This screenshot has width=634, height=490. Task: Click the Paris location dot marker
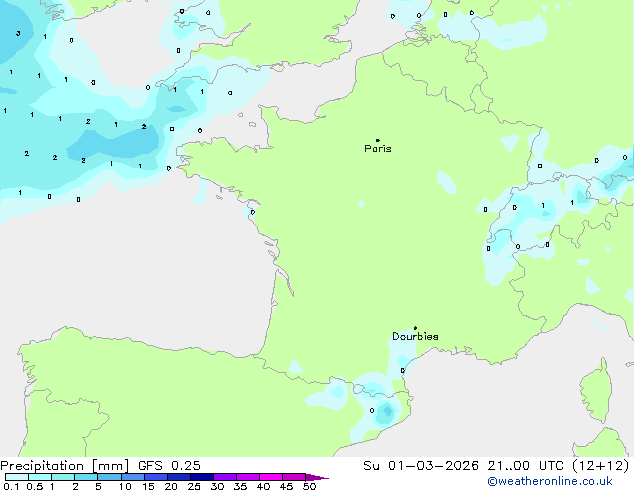pyautogui.click(x=378, y=140)
